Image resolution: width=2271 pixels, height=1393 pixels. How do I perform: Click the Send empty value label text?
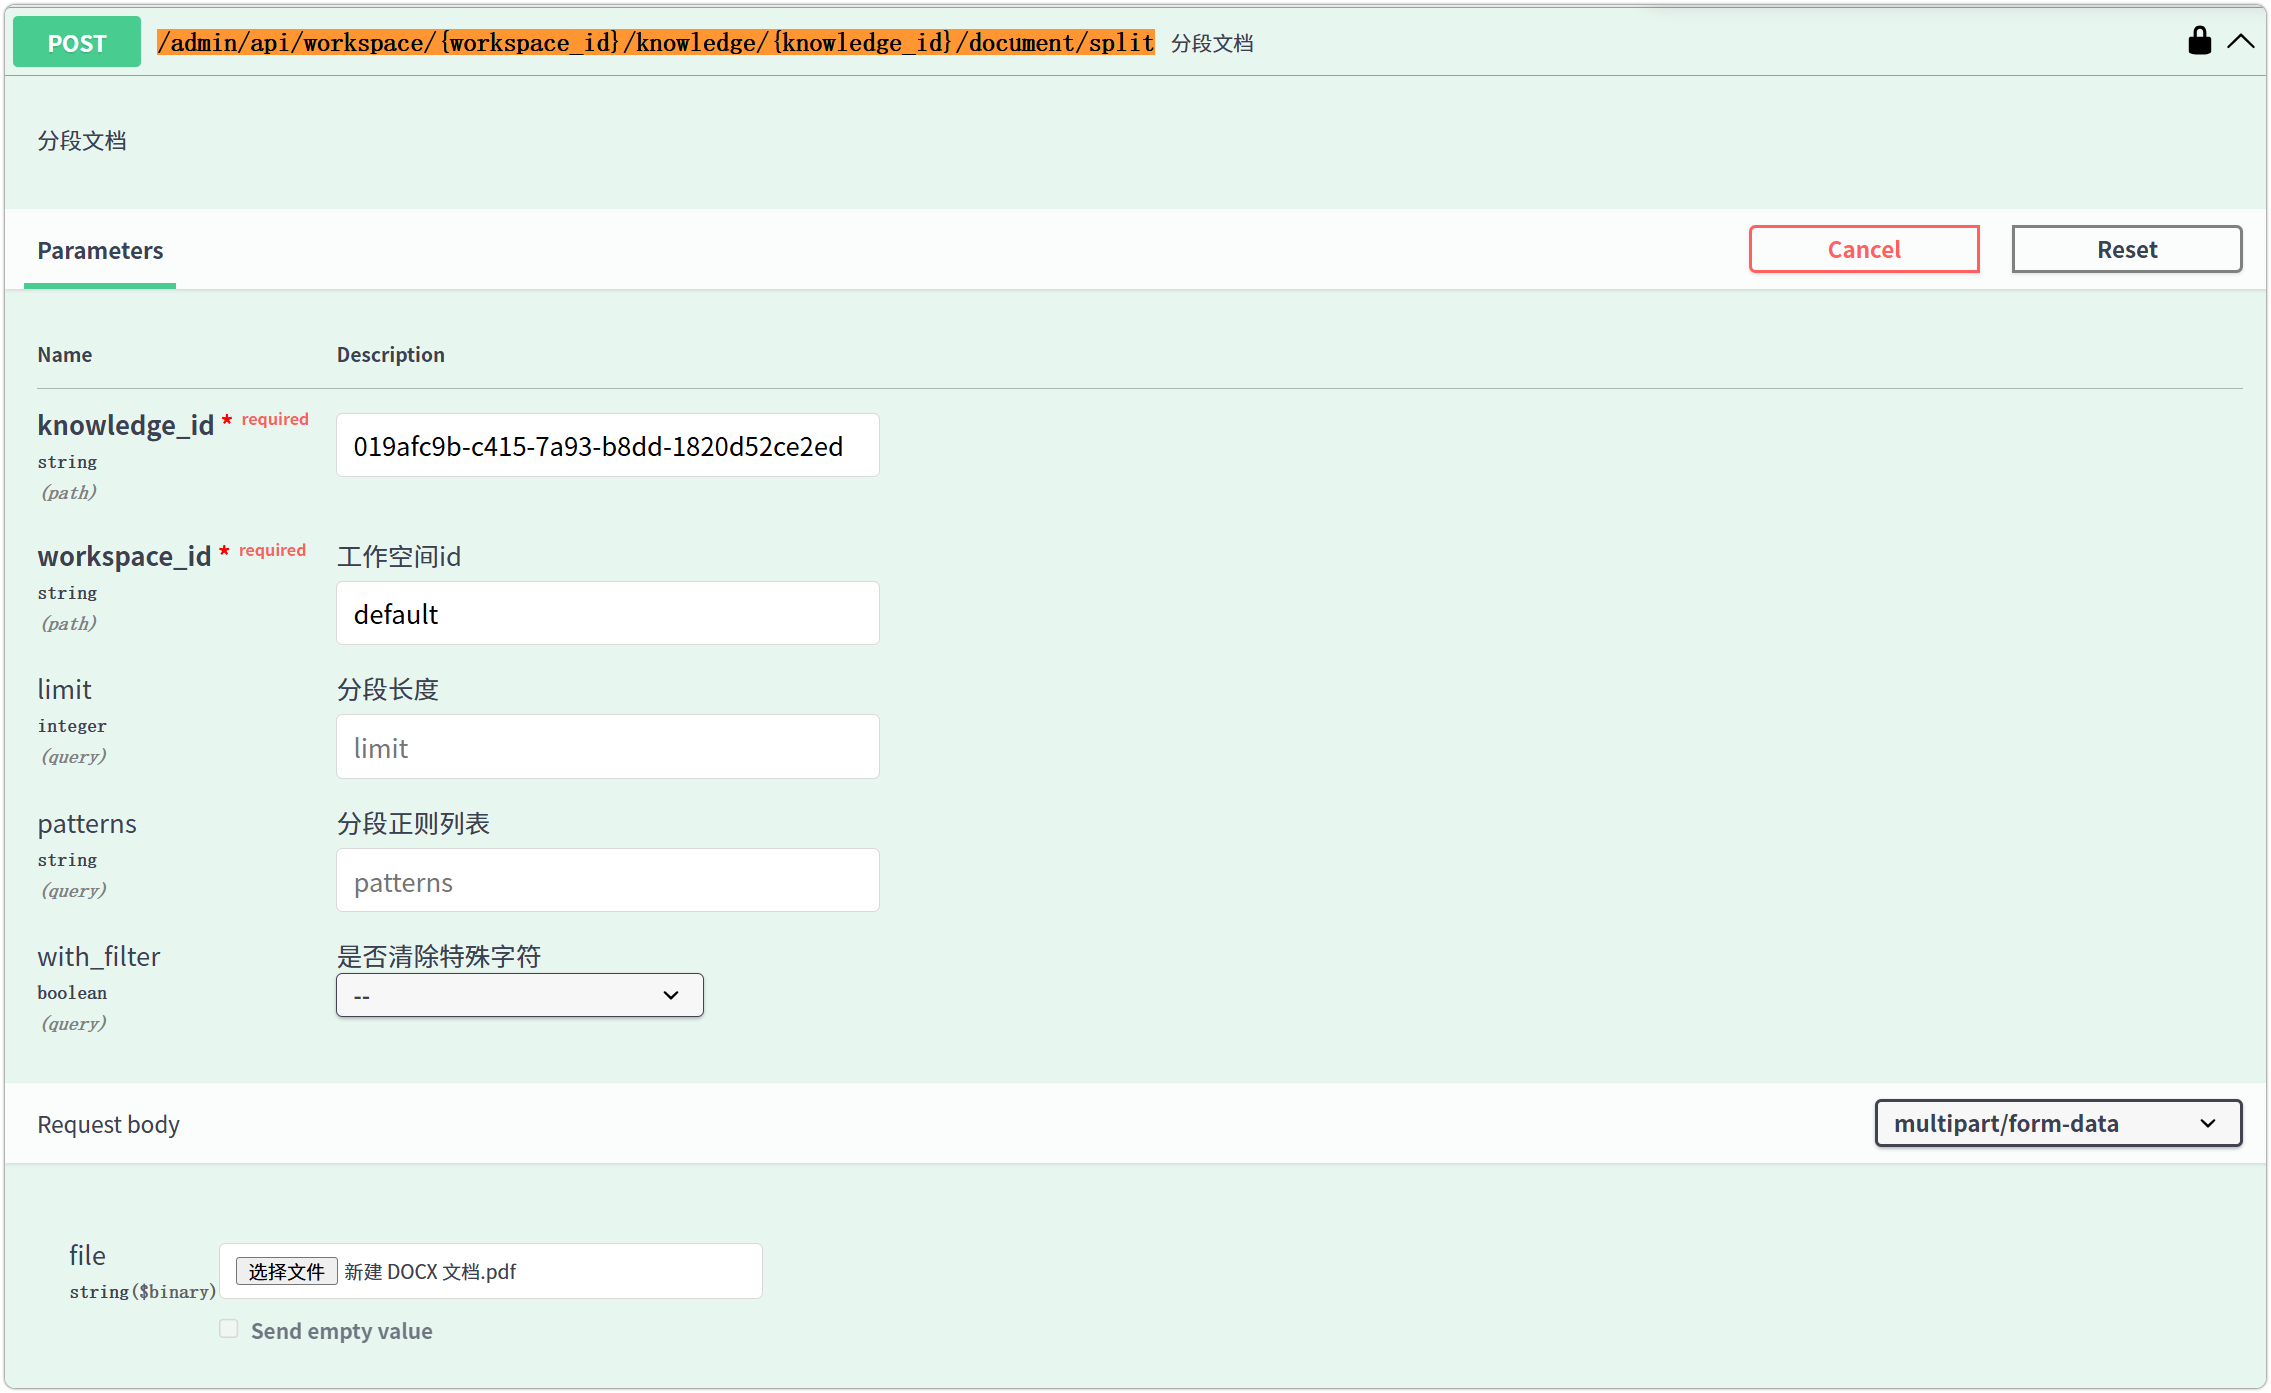[x=341, y=1331]
